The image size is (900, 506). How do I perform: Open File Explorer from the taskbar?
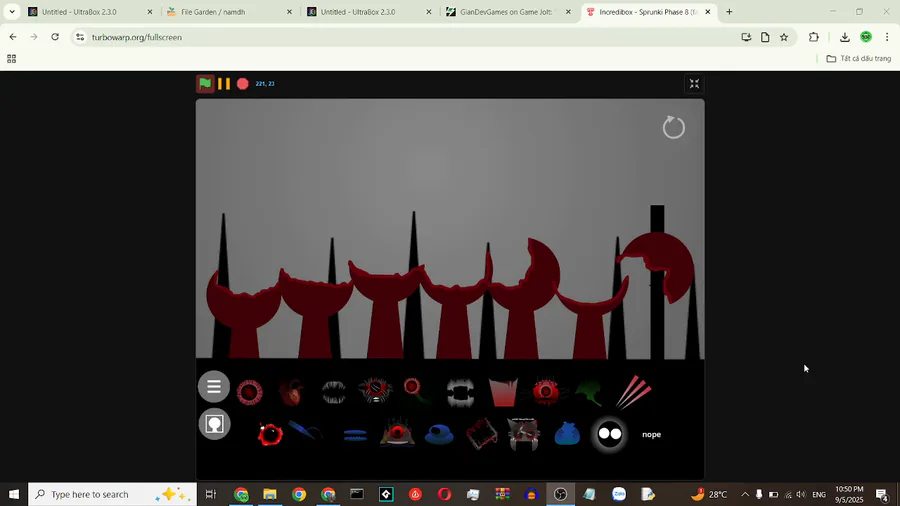pos(270,494)
